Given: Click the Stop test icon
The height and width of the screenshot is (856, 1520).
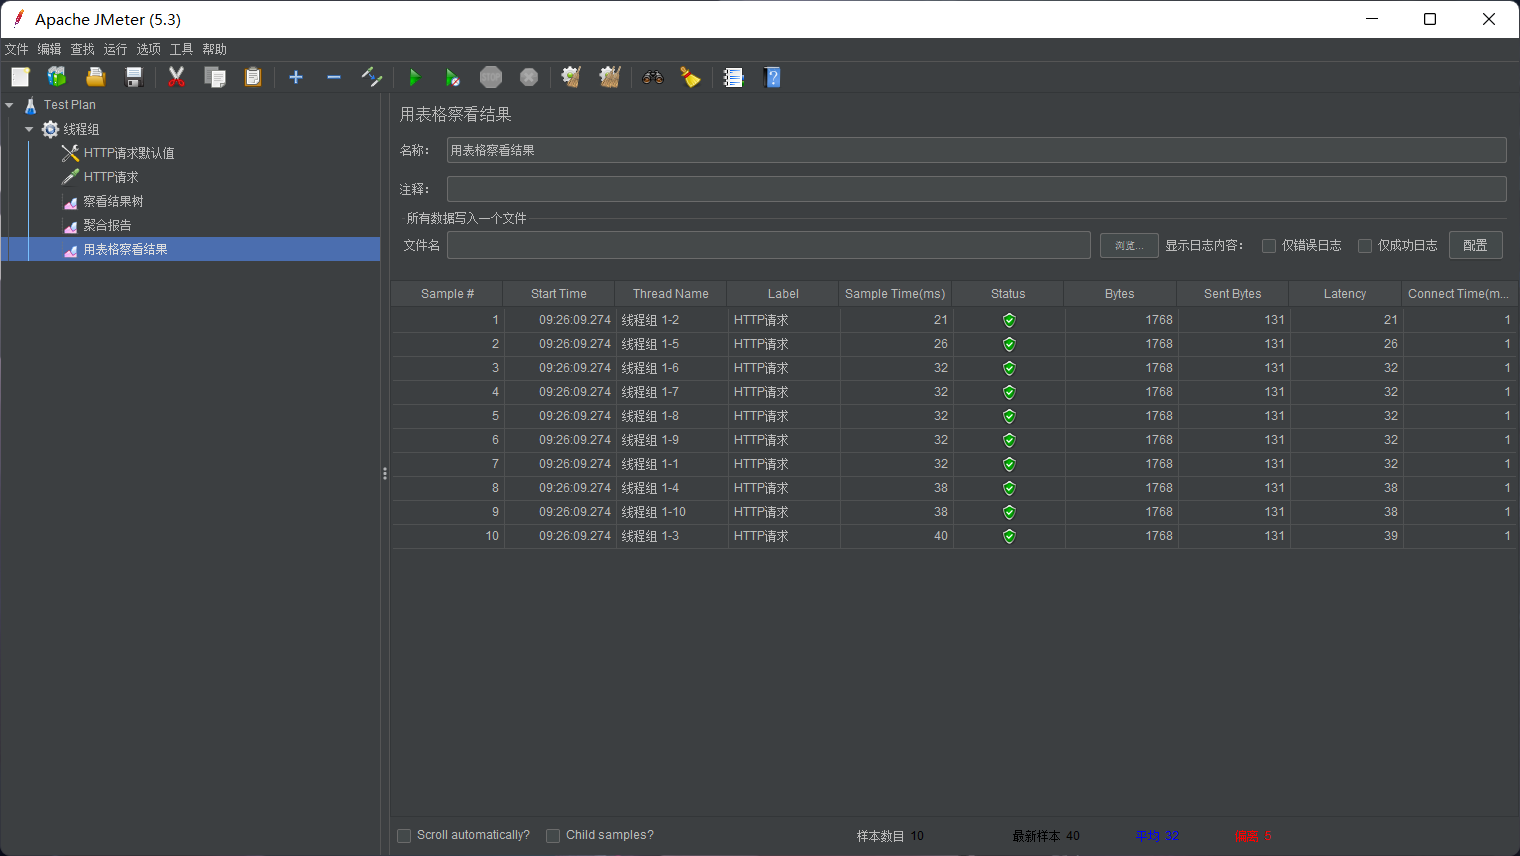Looking at the screenshot, I should (490, 77).
